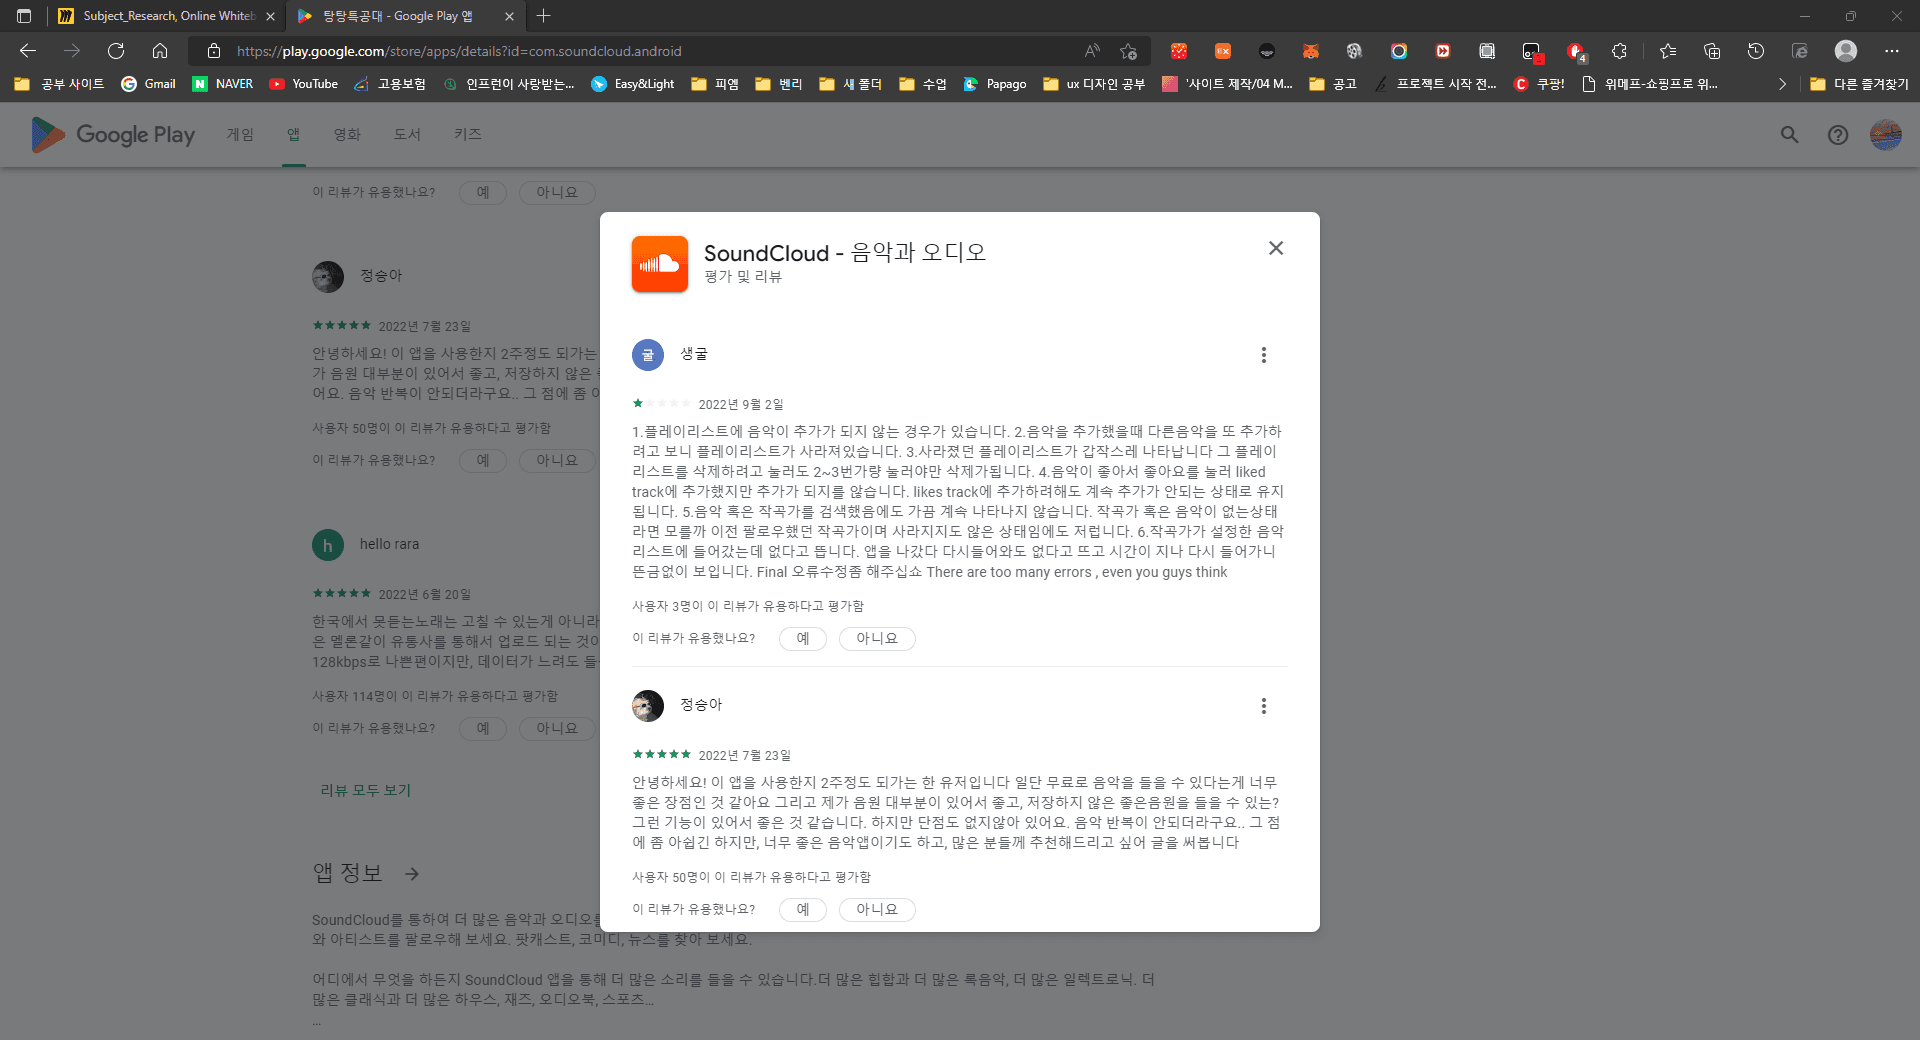Open Google Play help icon

(1838, 135)
